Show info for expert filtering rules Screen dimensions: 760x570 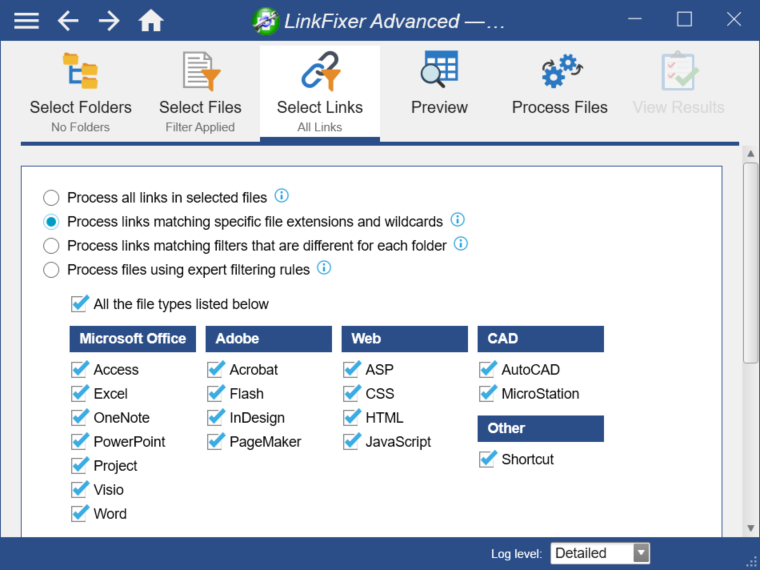click(324, 268)
